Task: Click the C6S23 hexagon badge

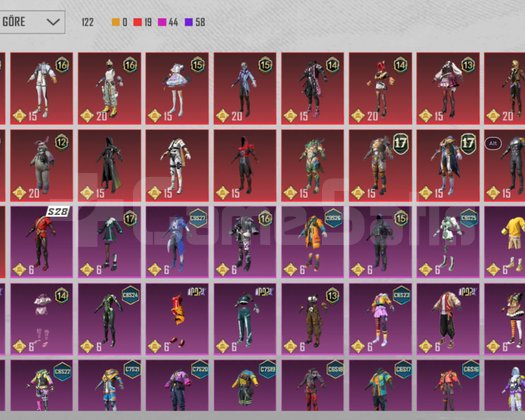Action: coord(401,295)
